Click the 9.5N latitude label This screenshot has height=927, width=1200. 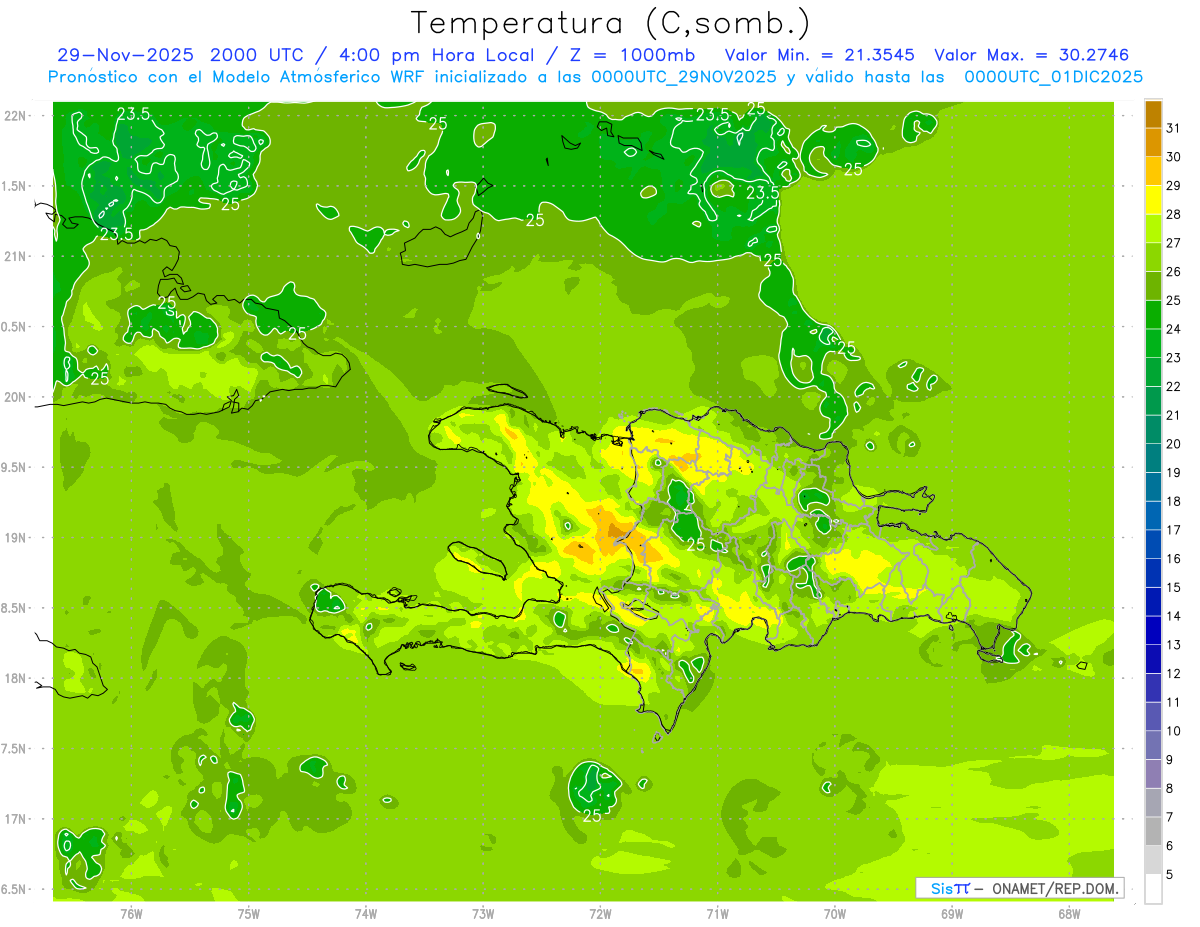14,468
